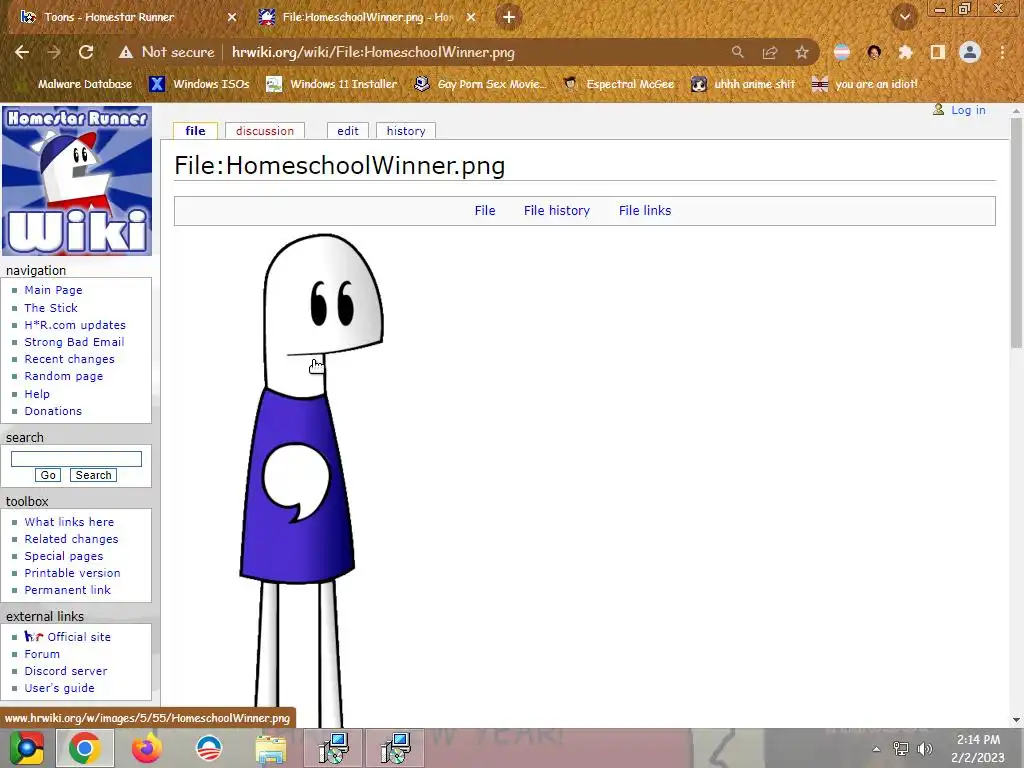Open the Donations link
Image resolution: width=1024 pixels, height=768 pixels.
point(53,411)
